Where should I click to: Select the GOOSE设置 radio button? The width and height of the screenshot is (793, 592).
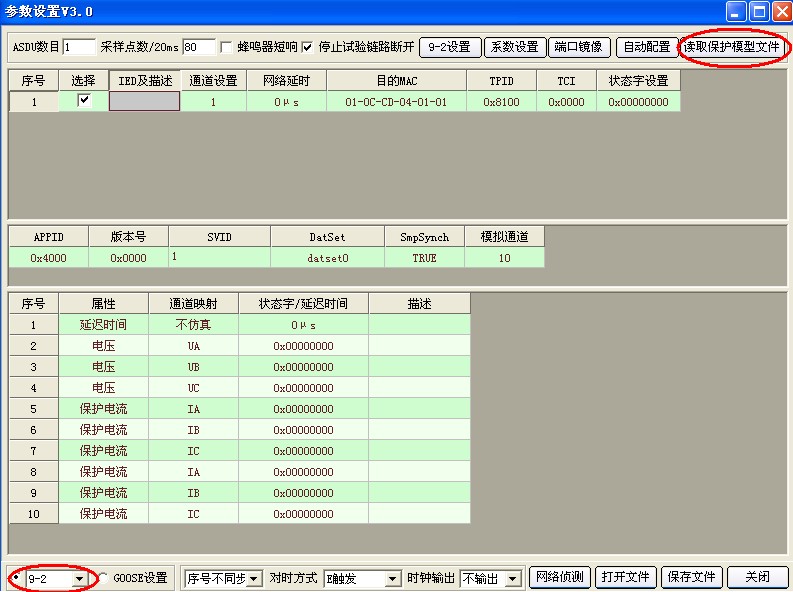103,578
